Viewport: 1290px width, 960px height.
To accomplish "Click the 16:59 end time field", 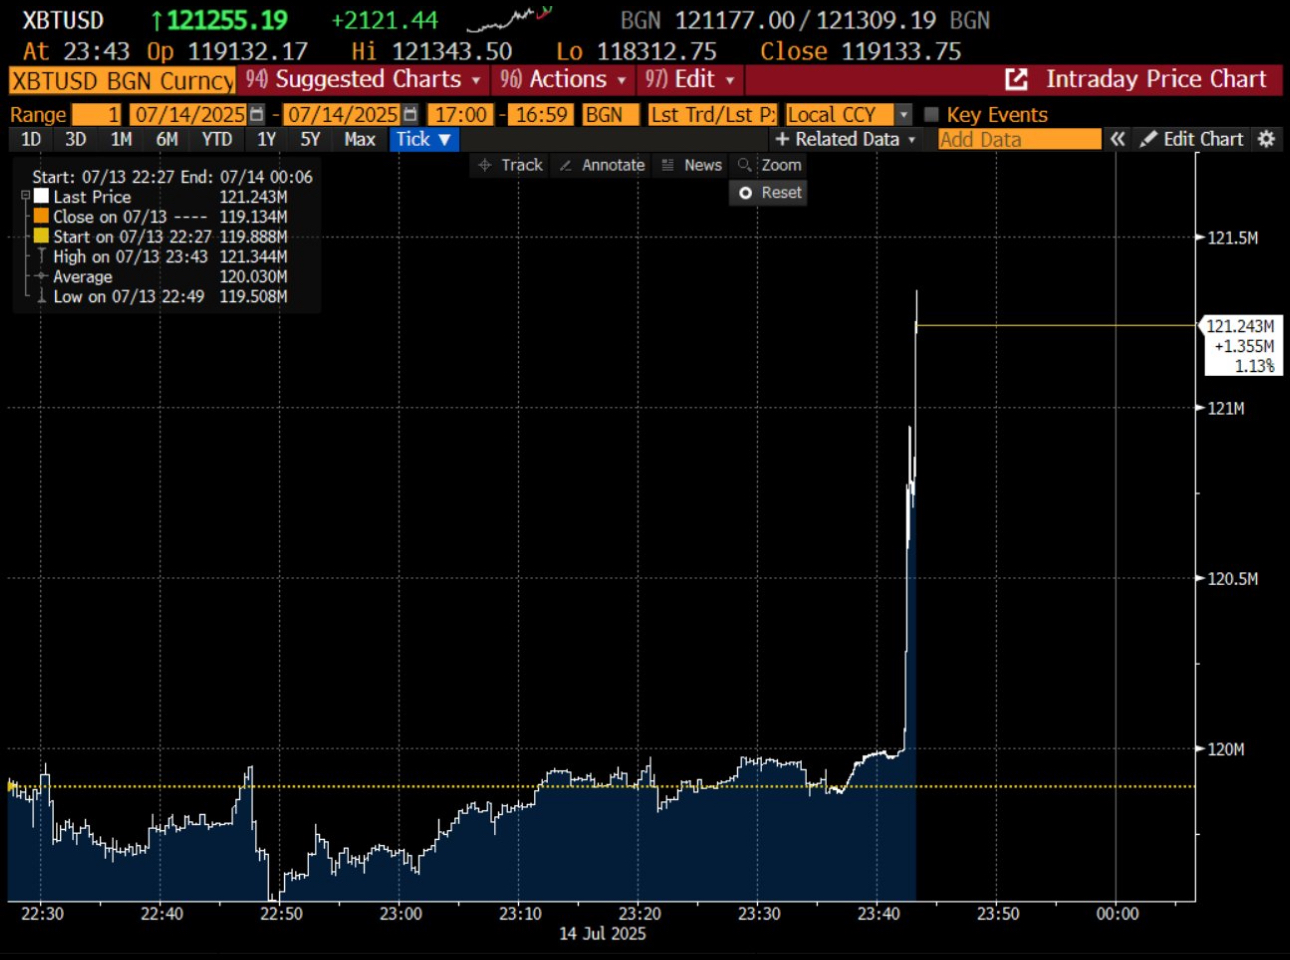I will pyautogui.click(x=541, y=115).
